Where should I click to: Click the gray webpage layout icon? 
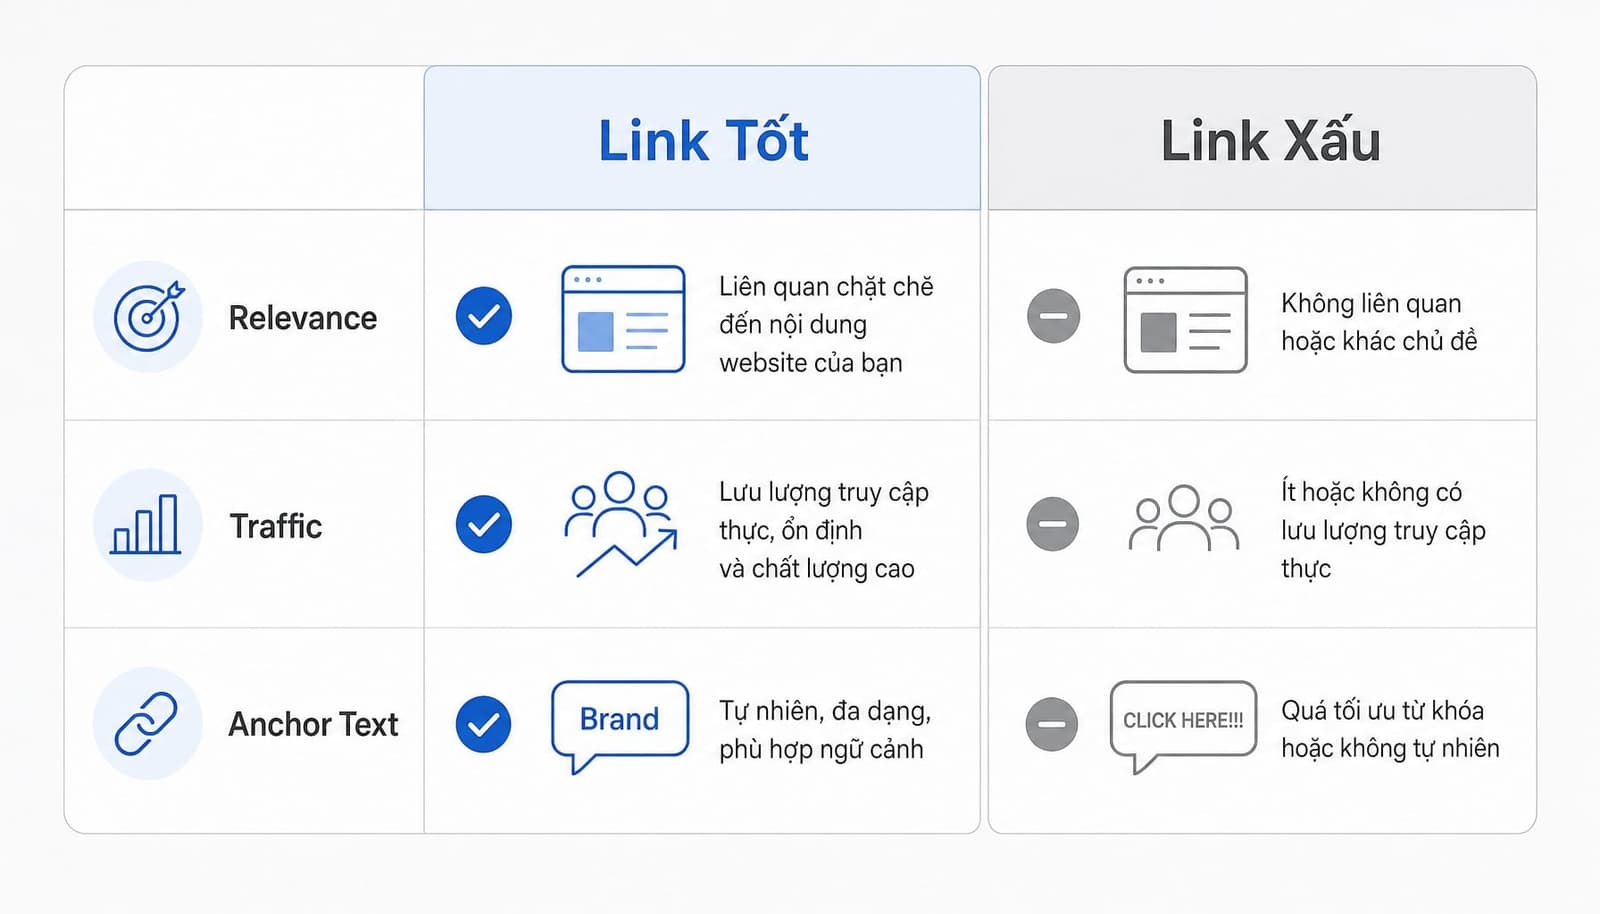tap(1185, 320)
